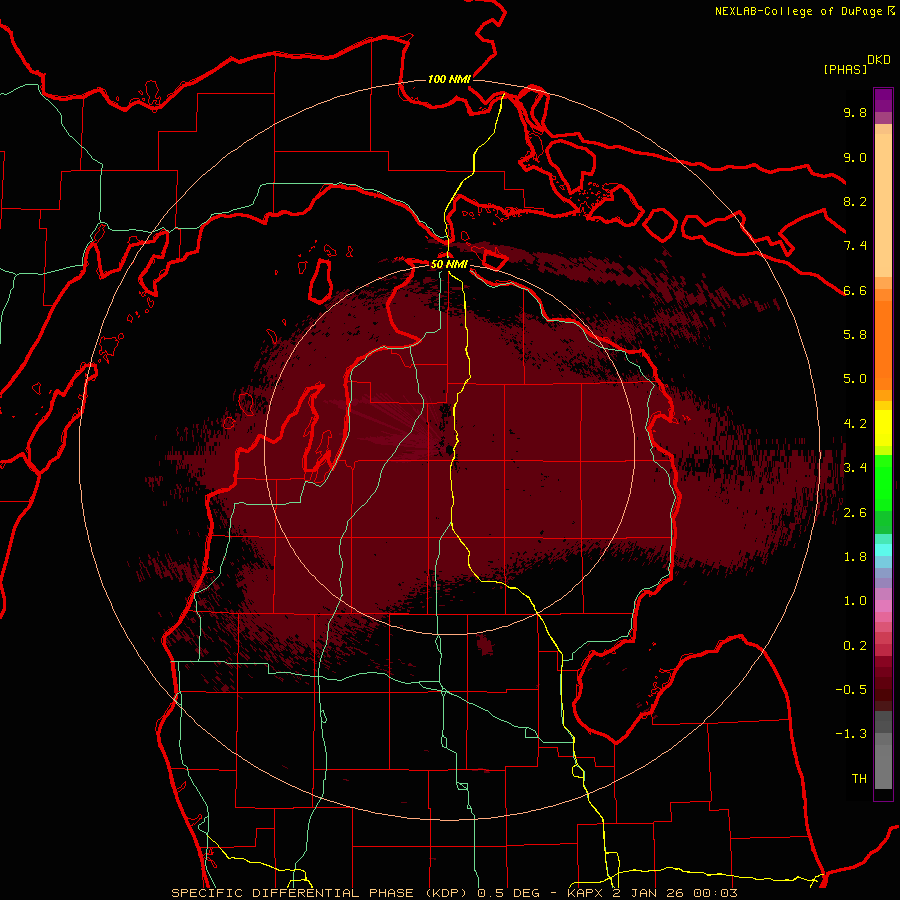Viewport: 900px width, 900px height.
Task: Pick the cyan color bar segment
Action: (883, 550)
